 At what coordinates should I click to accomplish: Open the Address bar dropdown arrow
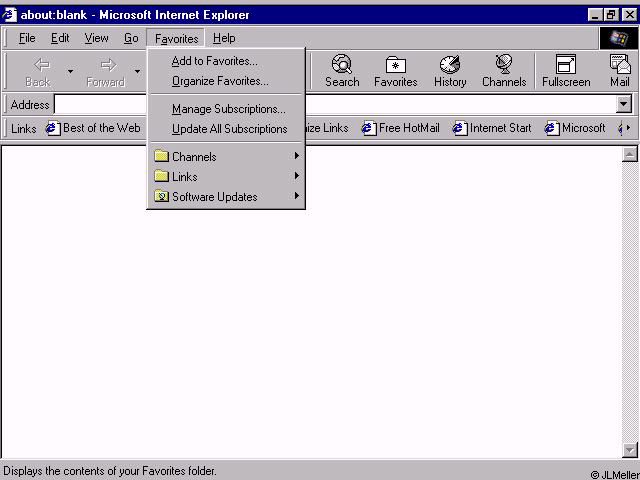coord(624,105)
